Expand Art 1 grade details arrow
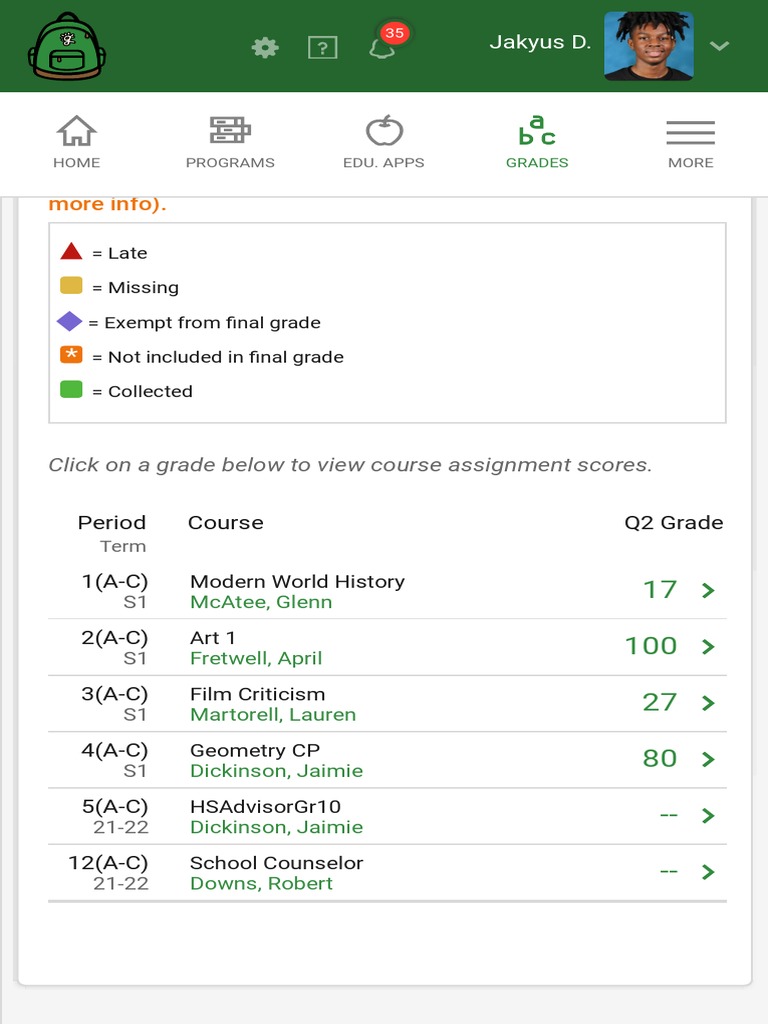The height and width of the screenshot is (1024, 768). (708, 646)
